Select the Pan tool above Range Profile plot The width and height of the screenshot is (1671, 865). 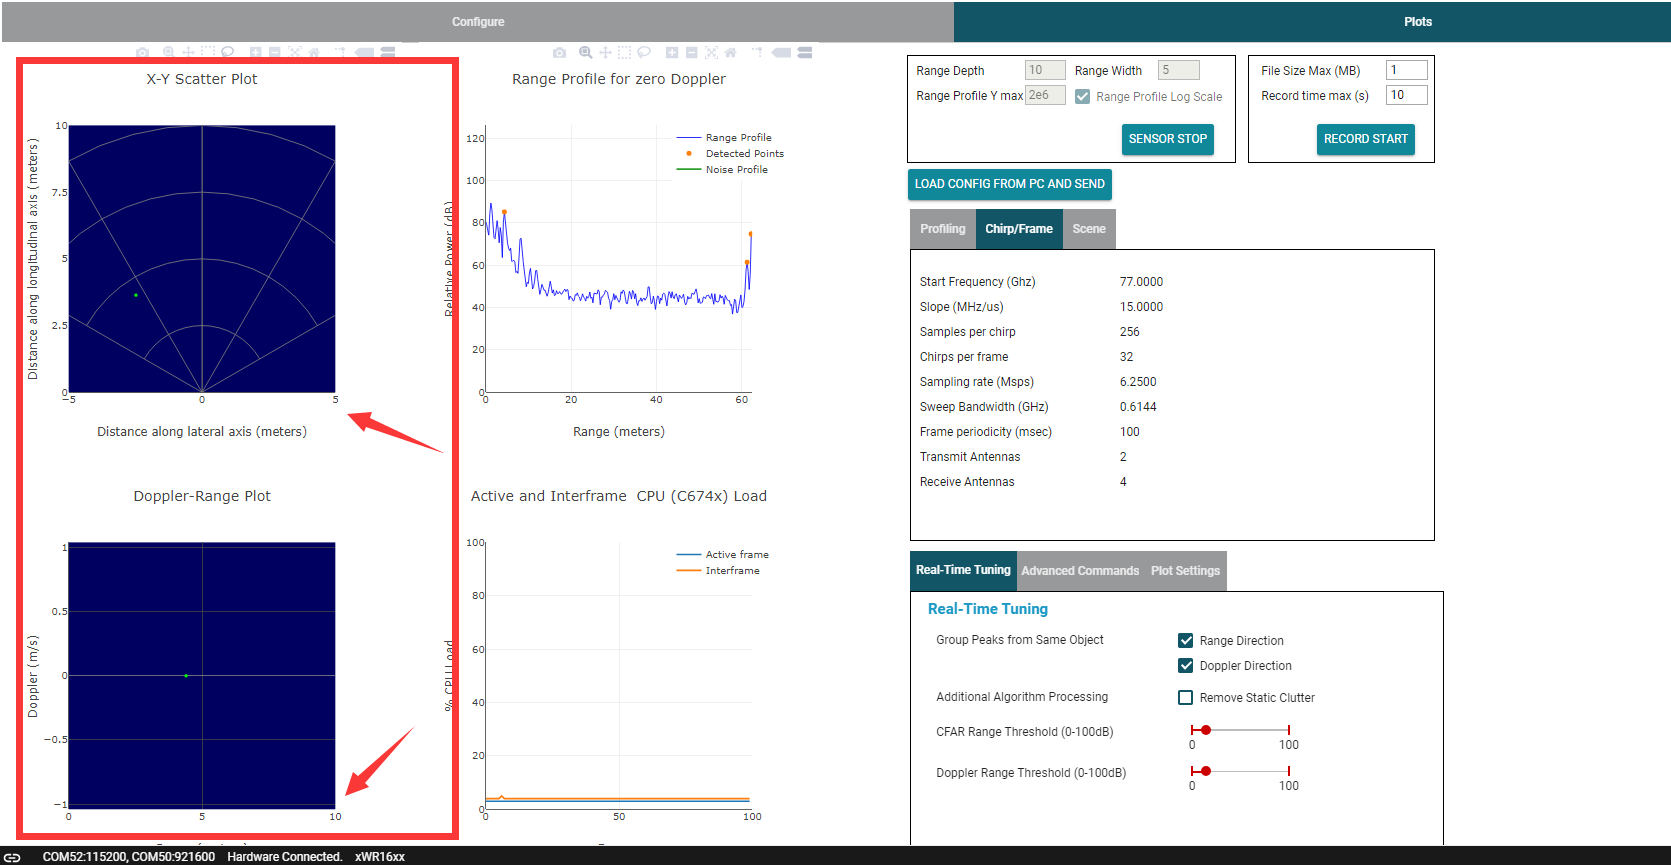click(605, 52)
